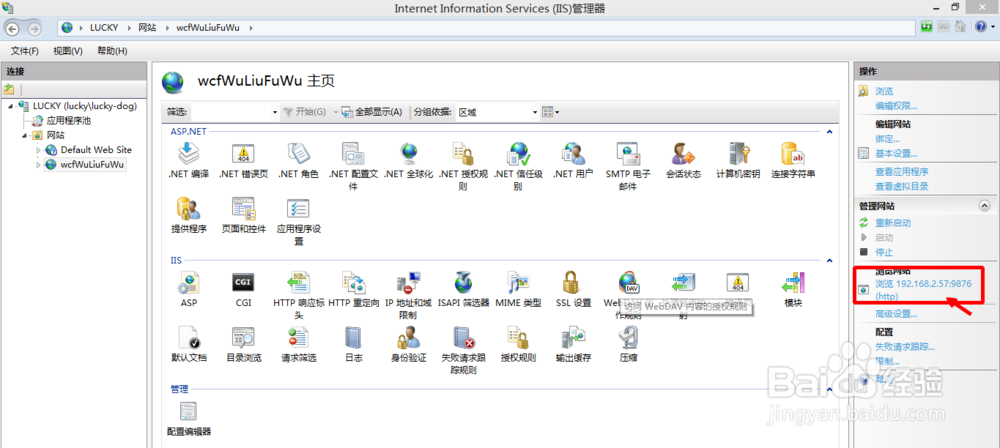Open the 配置编辑器 feature icon

pos(189,412)
